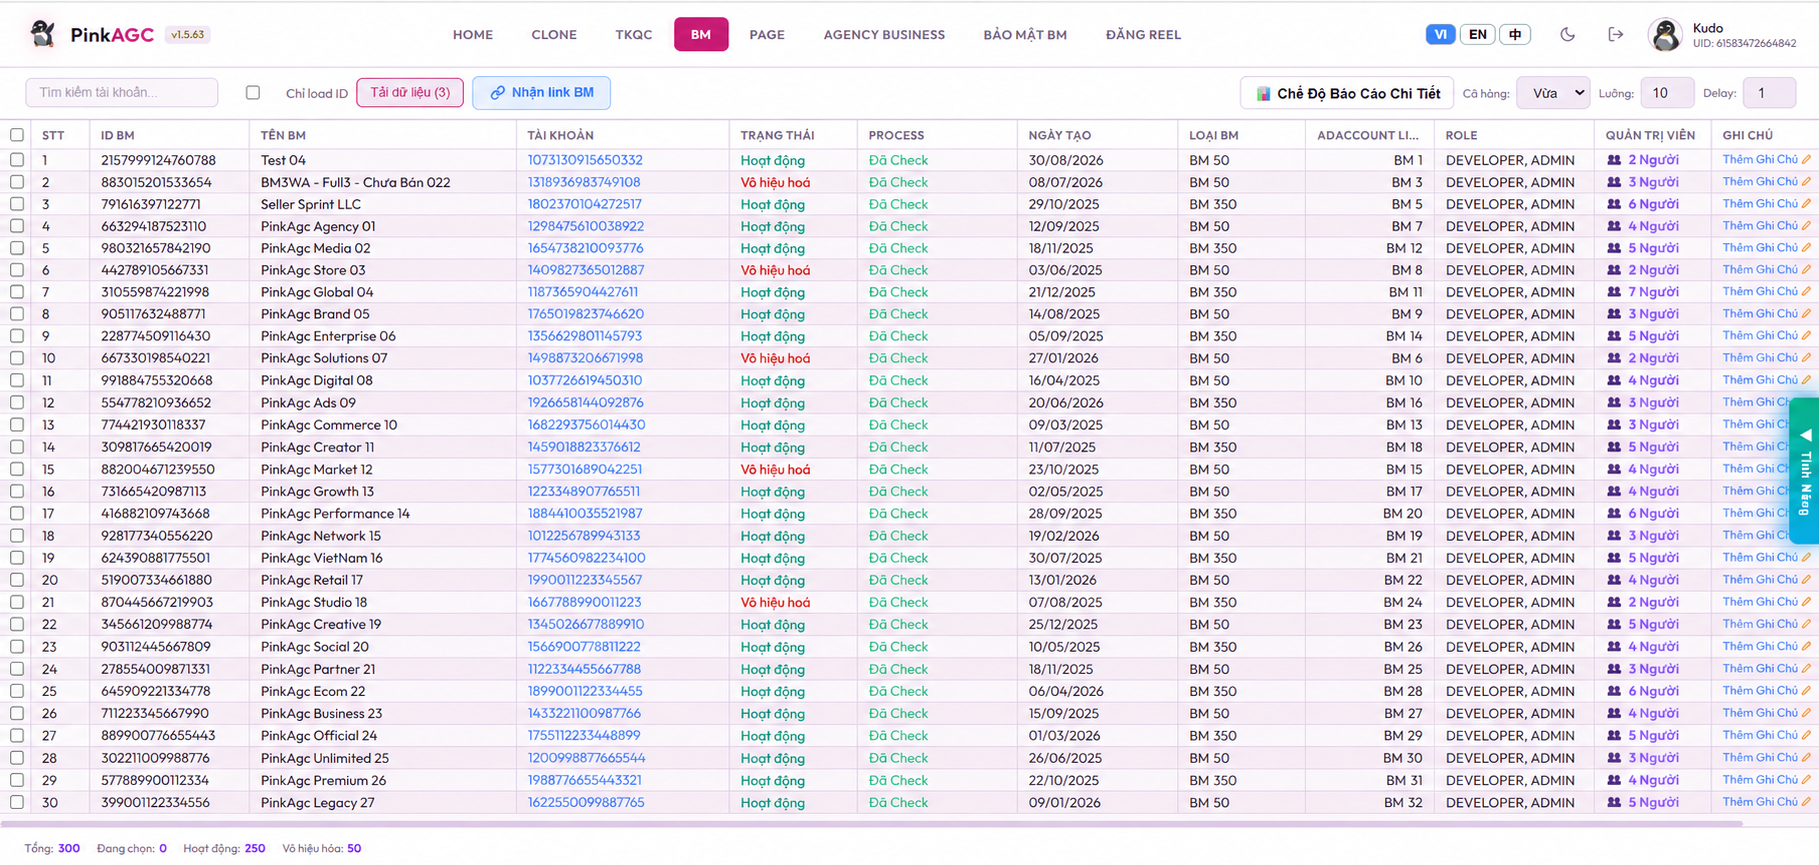Click the Delay value field
The width and height of the screenshot is (1819, 865).
coord(1768,93)
